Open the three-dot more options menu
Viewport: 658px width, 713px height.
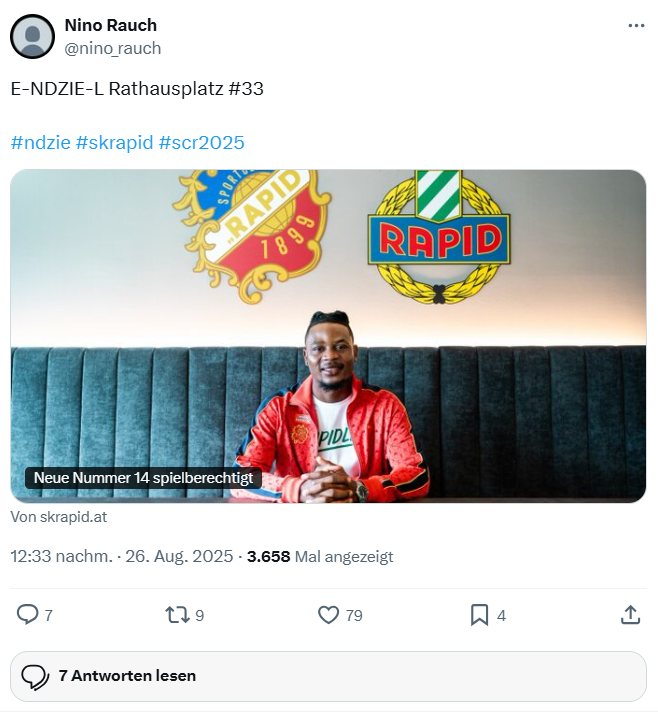(636, 25)
